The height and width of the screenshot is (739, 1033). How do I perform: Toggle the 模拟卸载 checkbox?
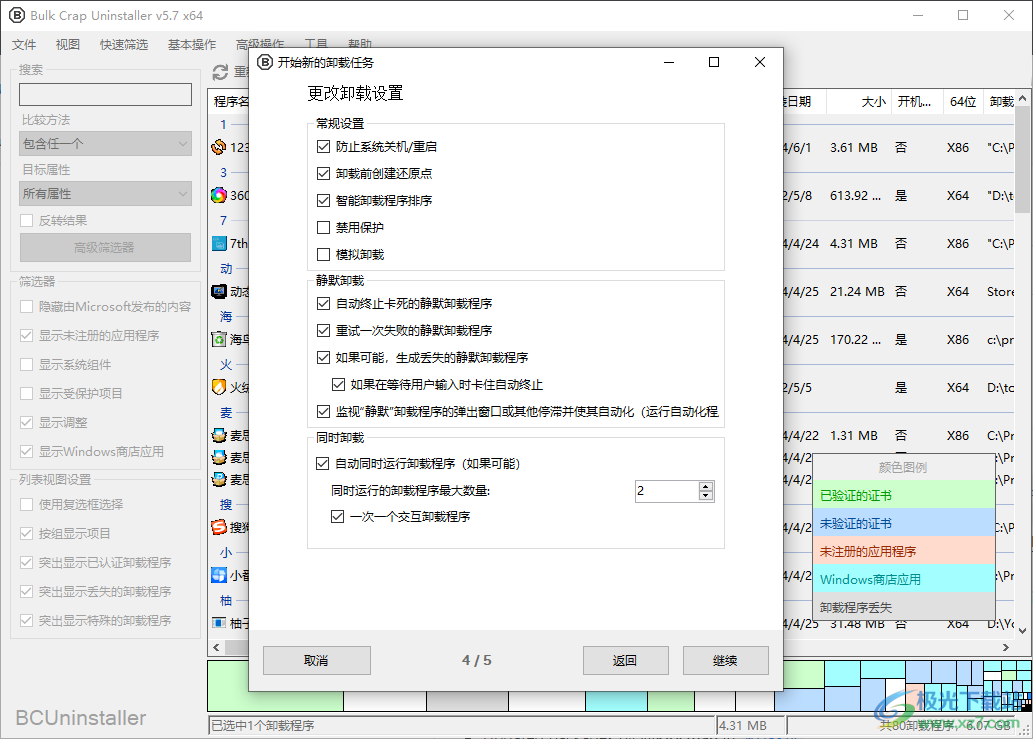tap(323, 254)
